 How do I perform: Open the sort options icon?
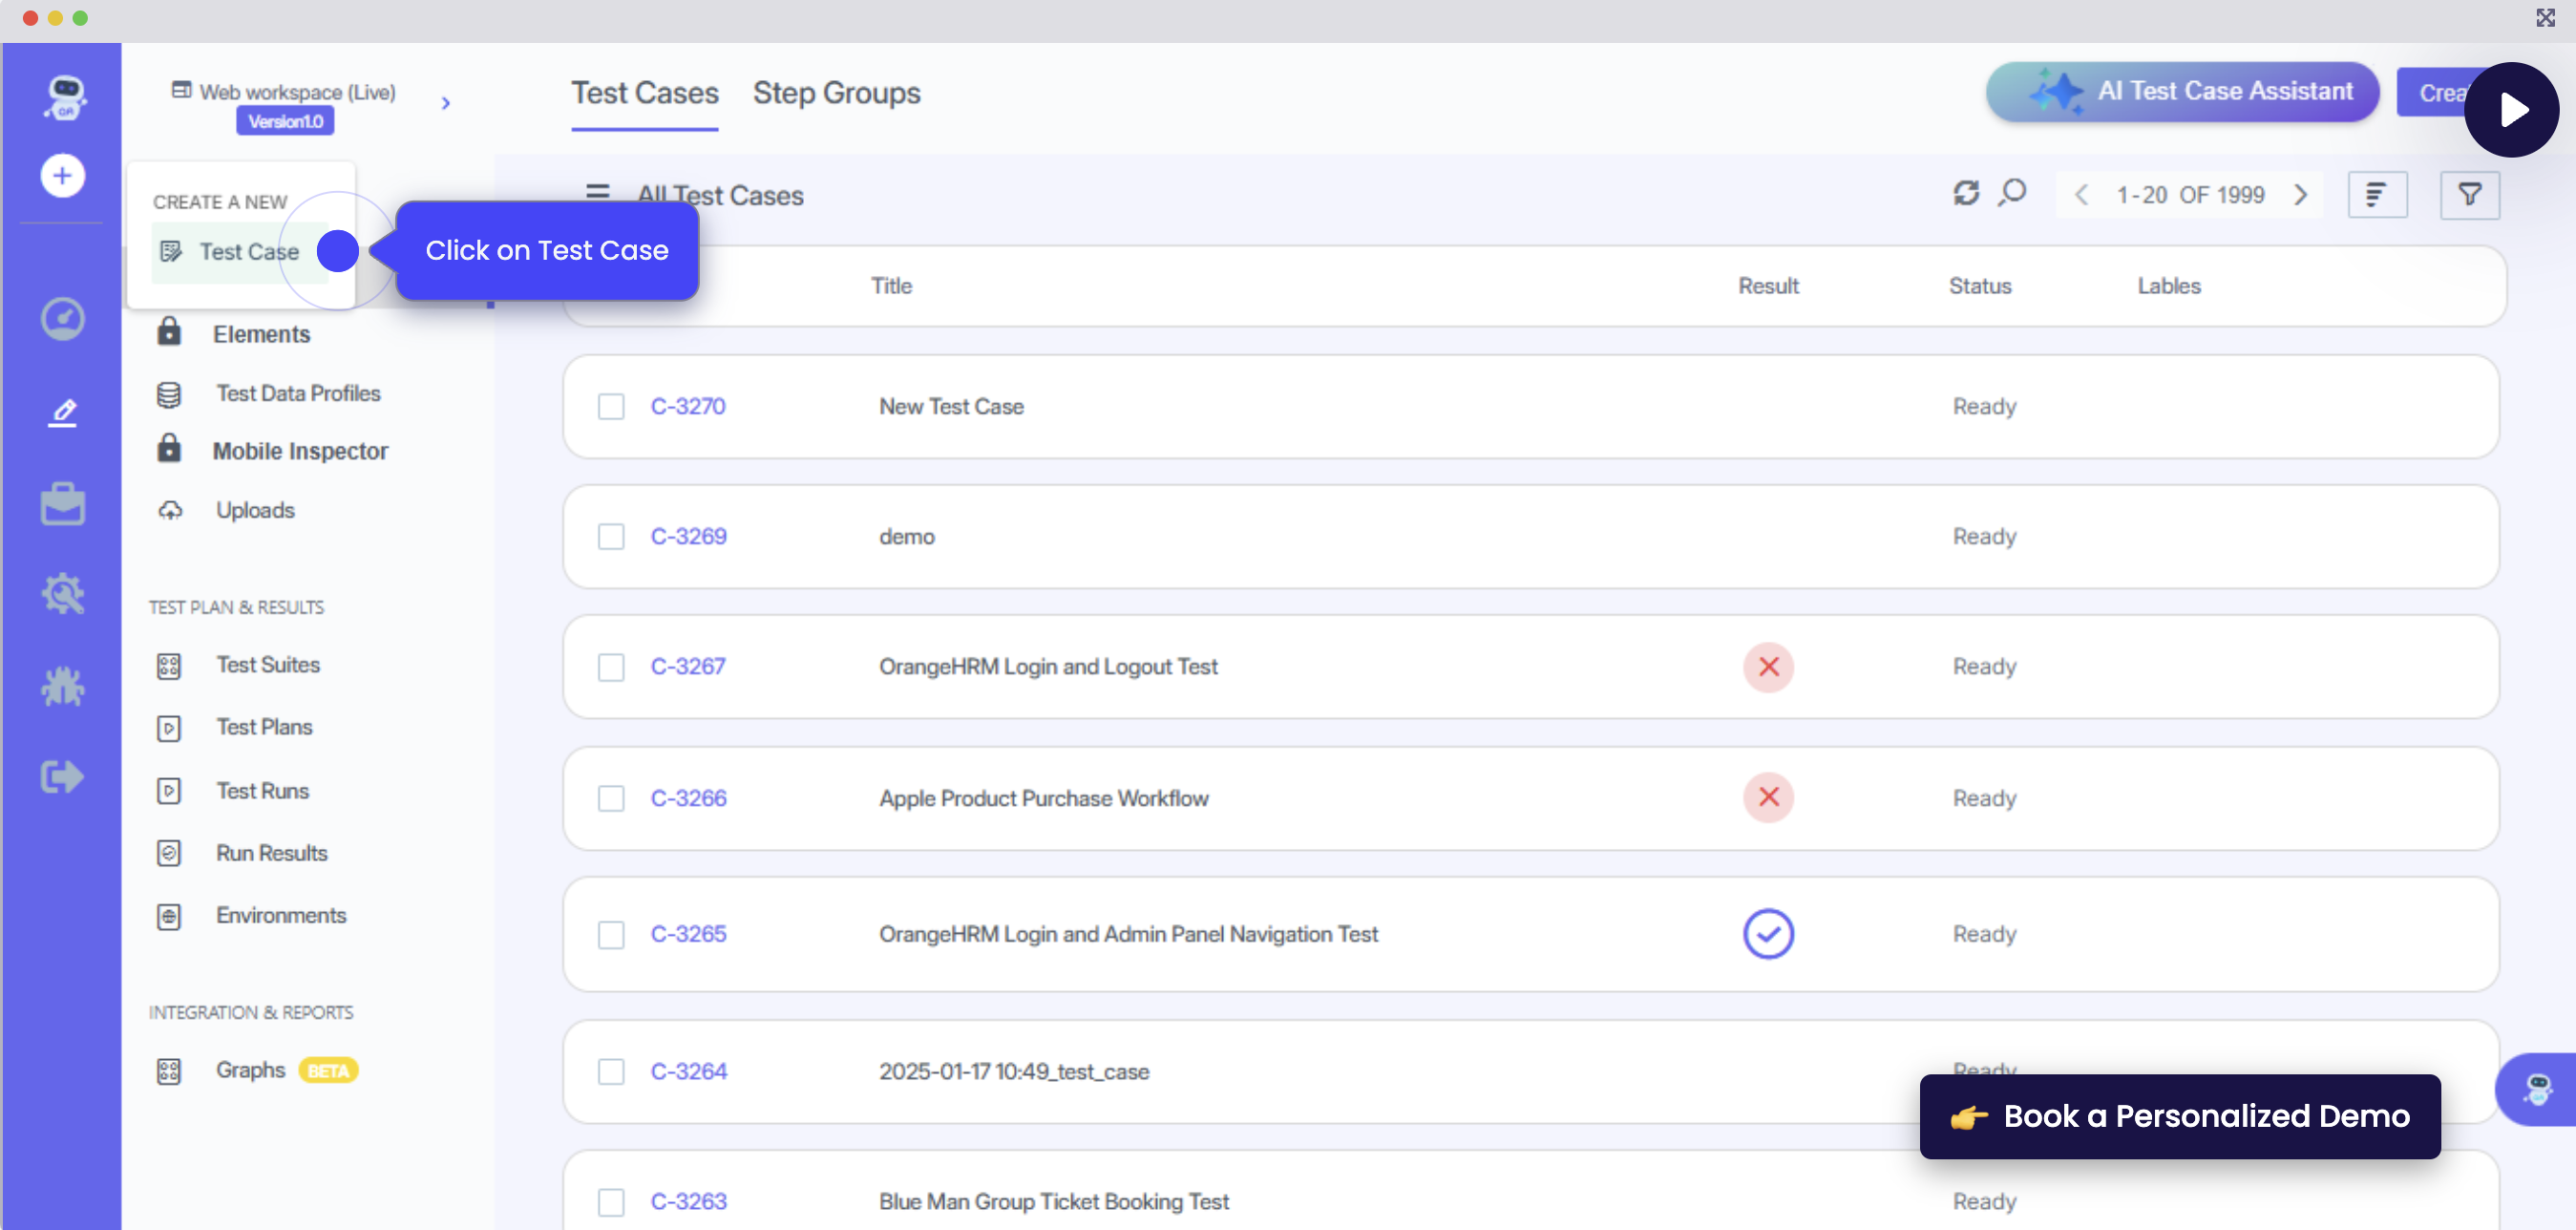click(x=2376, y=195)
